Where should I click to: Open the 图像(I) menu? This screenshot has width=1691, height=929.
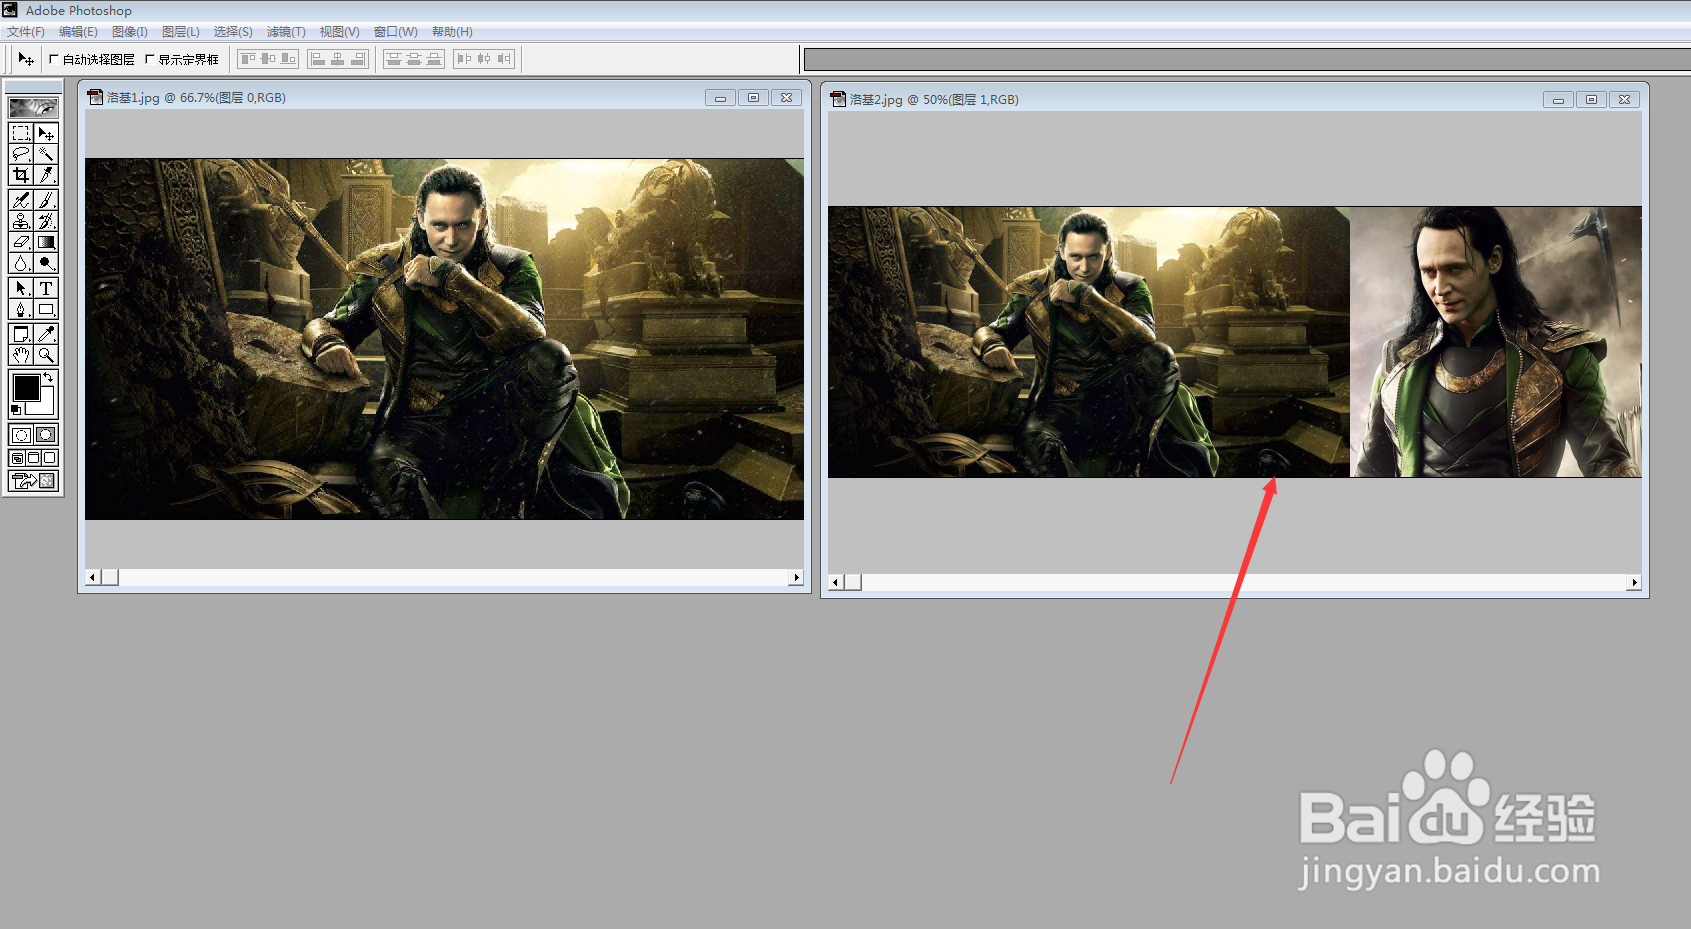pos(129,32)
